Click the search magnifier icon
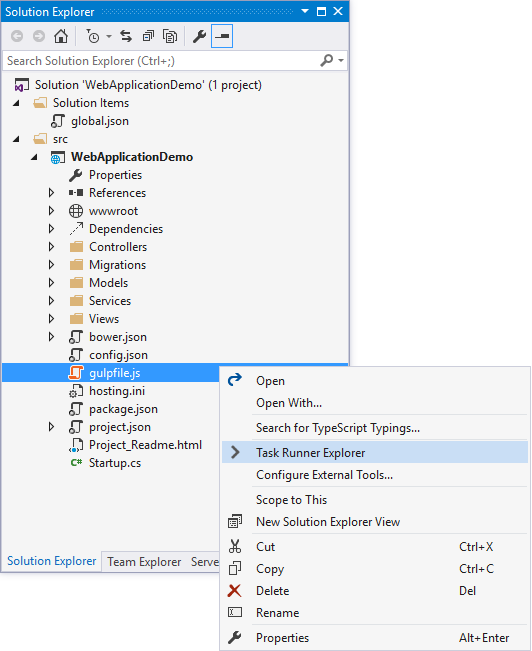This screenshot has width=532, height=651. coord(327,61)
